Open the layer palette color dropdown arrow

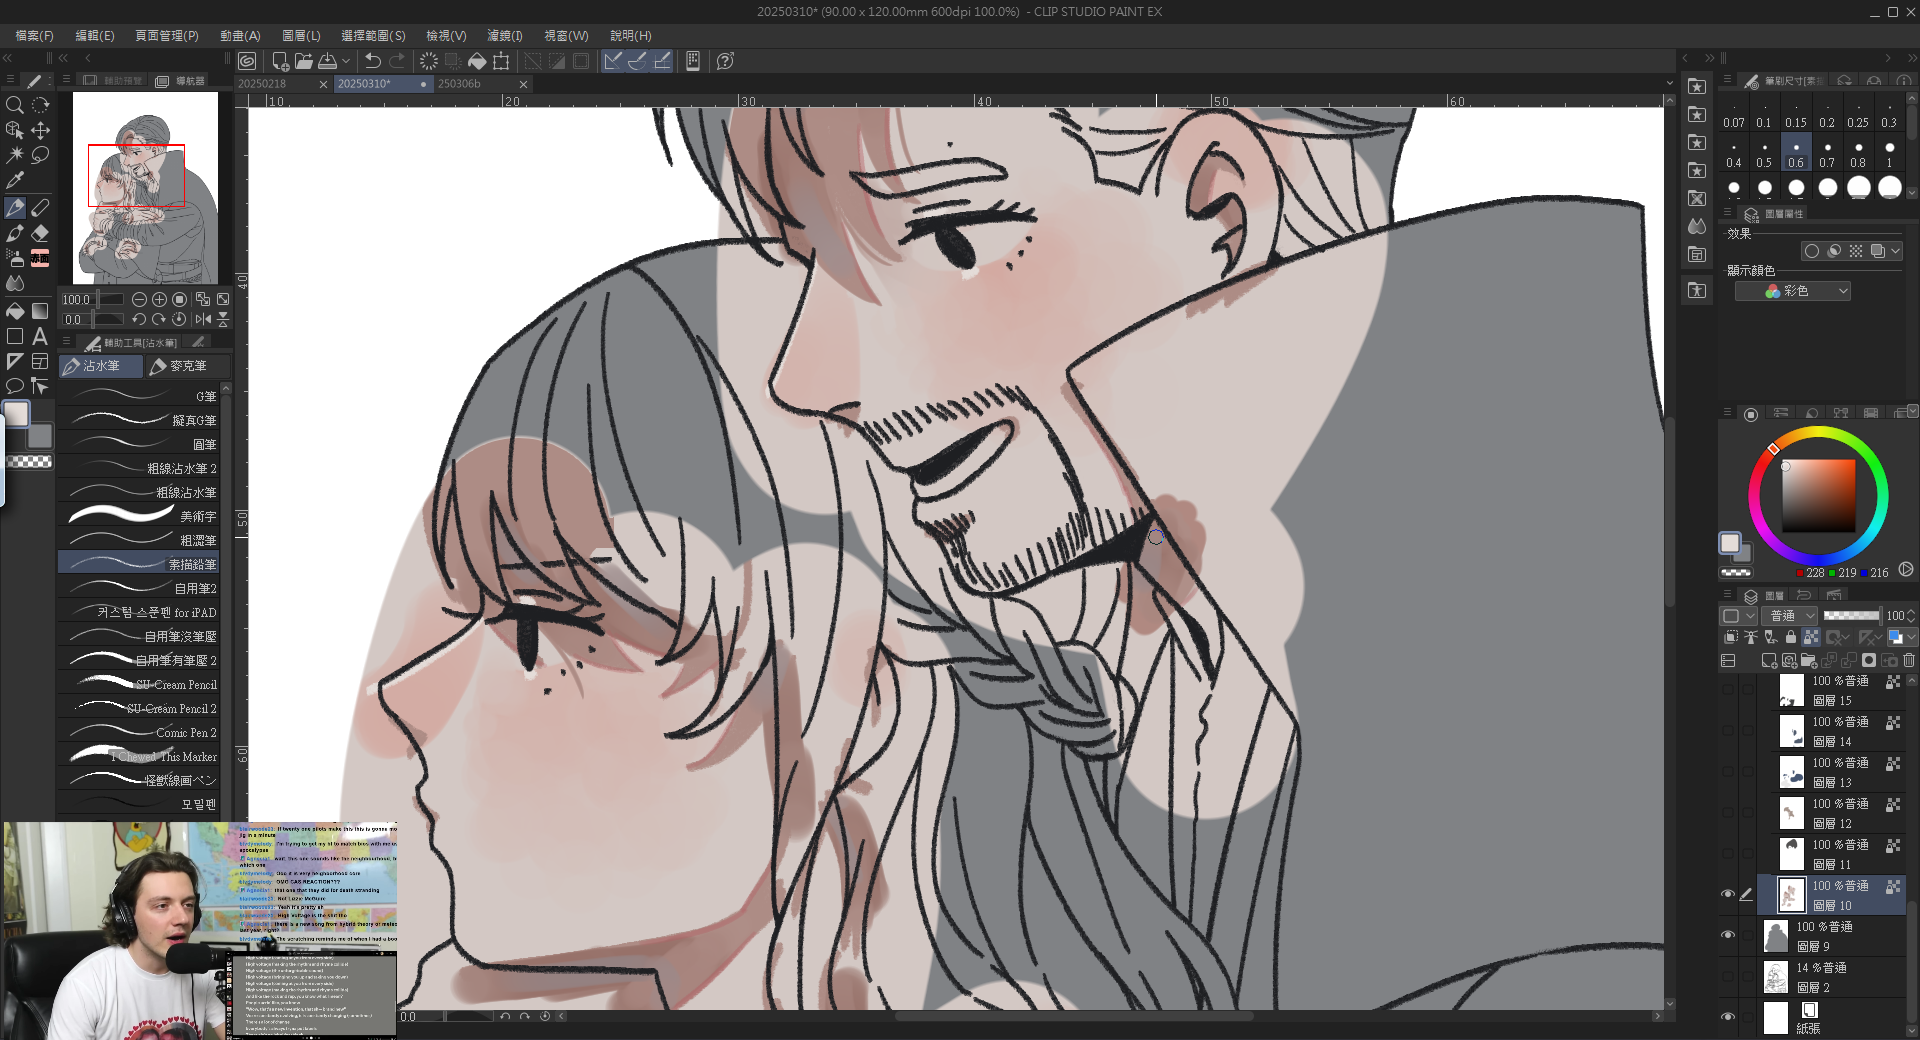coord(1750,615)
